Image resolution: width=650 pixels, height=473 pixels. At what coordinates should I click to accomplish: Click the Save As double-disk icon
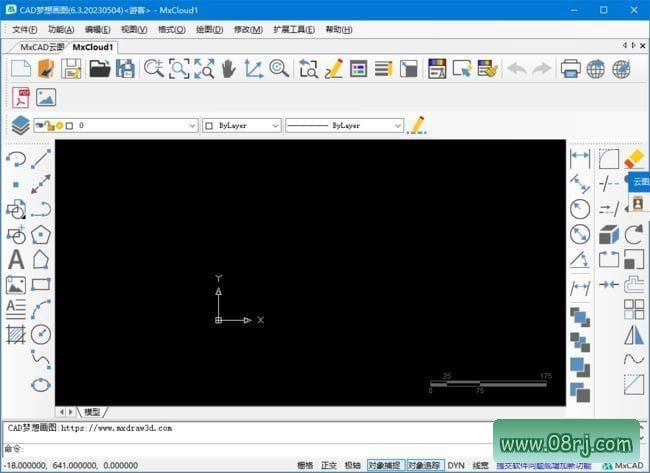pyautogui.click(x=125, y=68)
